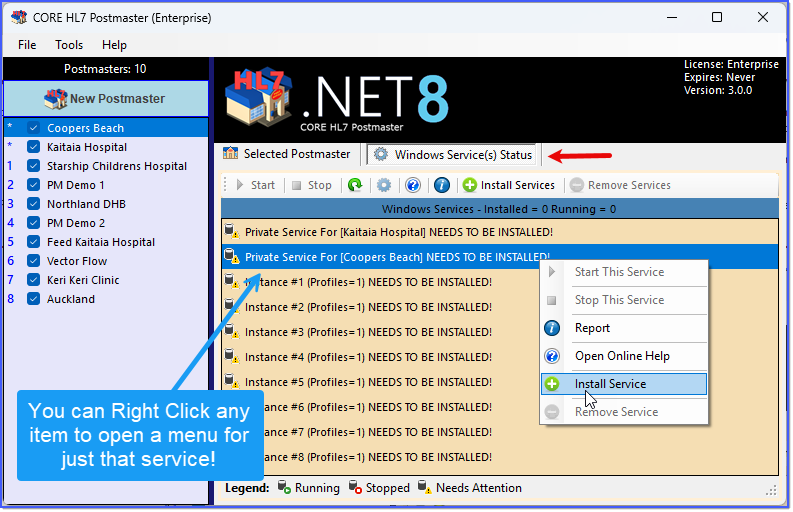Select Keri Keri Clinic in postmaster list

pos(83,280)
